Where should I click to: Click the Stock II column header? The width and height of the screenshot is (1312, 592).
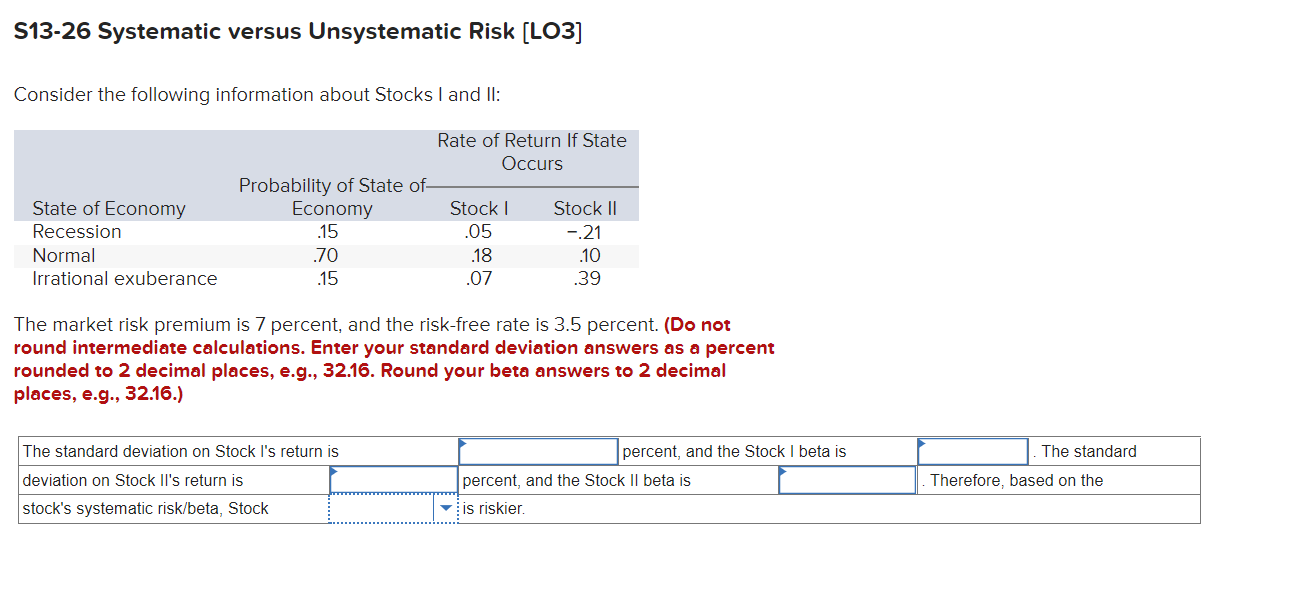584,208
